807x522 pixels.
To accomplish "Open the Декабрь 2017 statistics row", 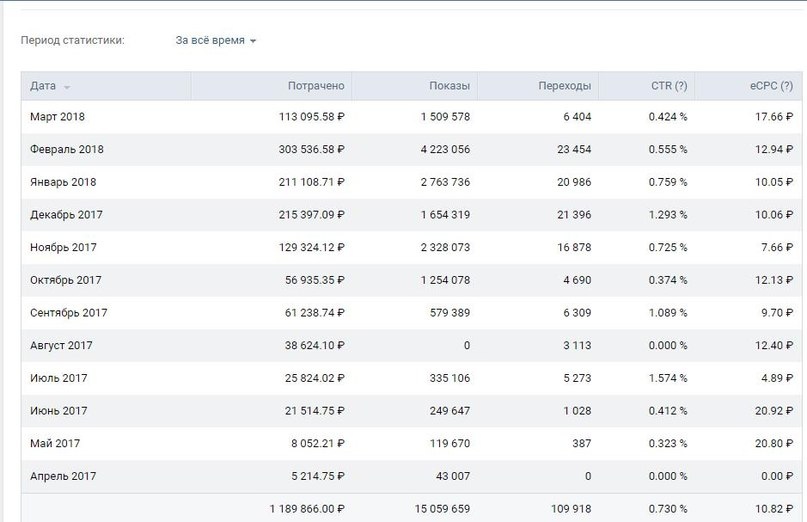I will [x=411, y=215].
